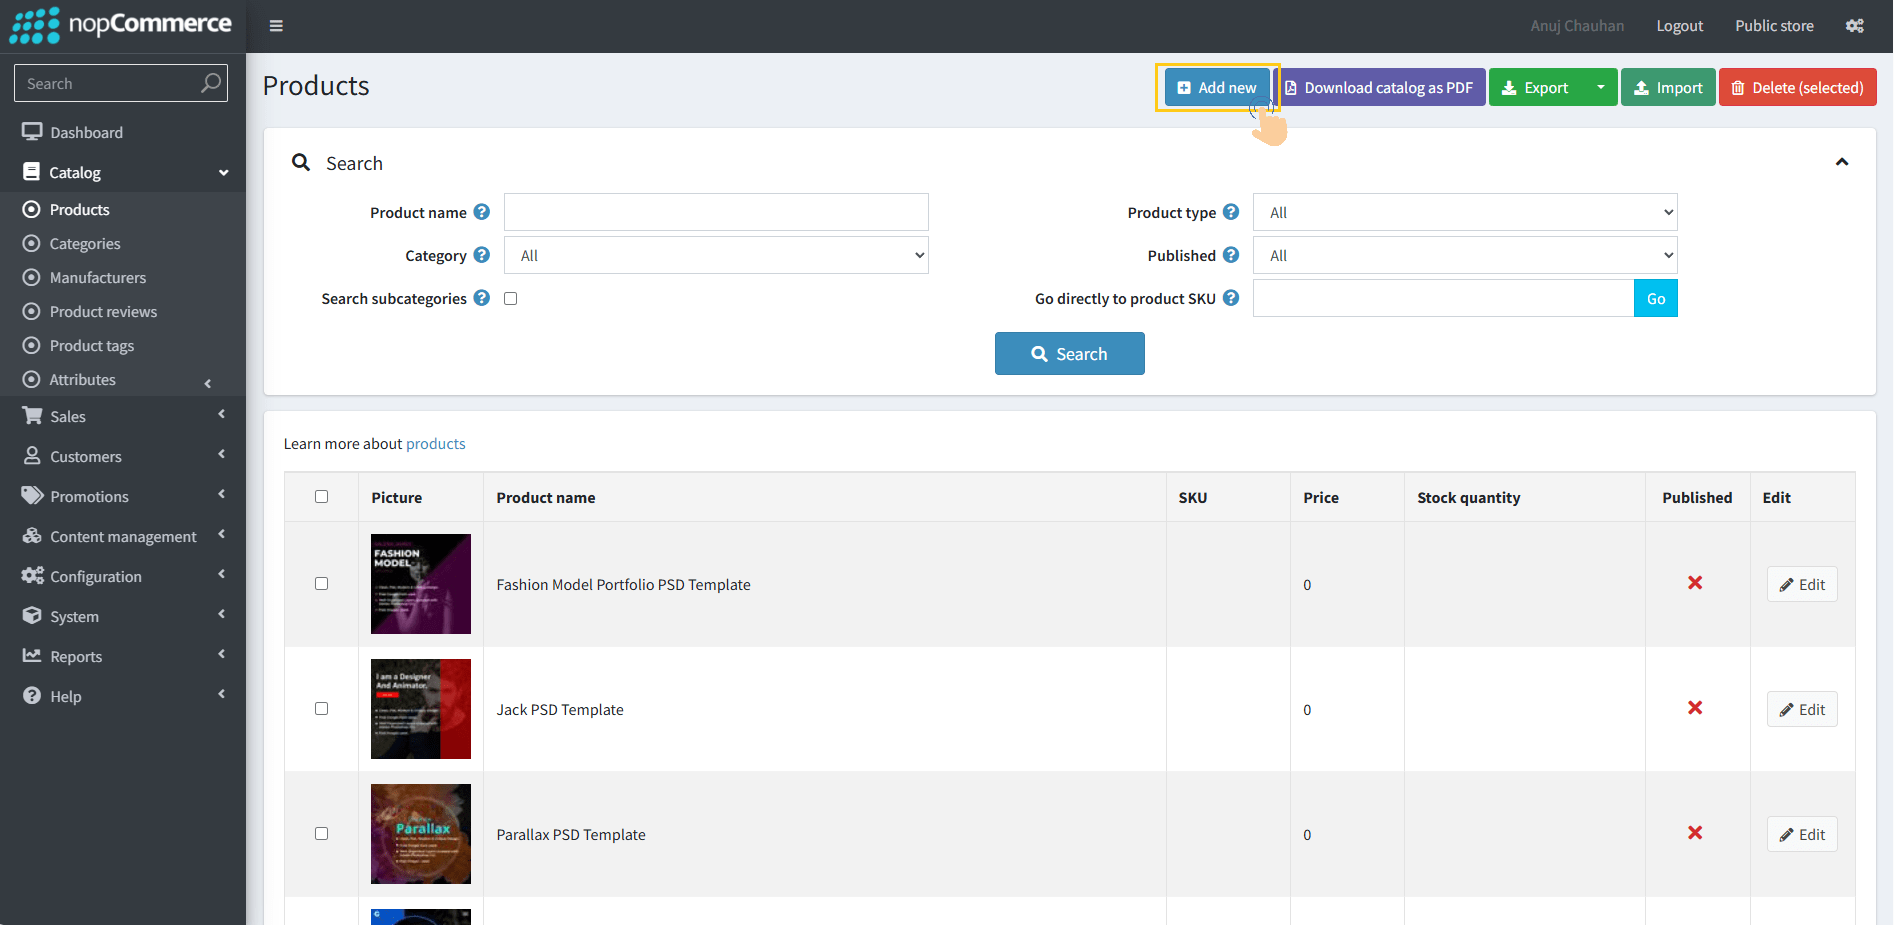1894x925 pixels.
Task: Open Categories in the Catalog menu
Action: point(85,244)
